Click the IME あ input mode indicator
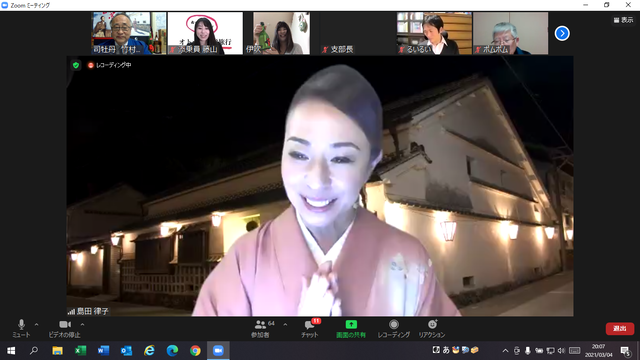This screenshot has height=360, width=640. pos(446,350)
